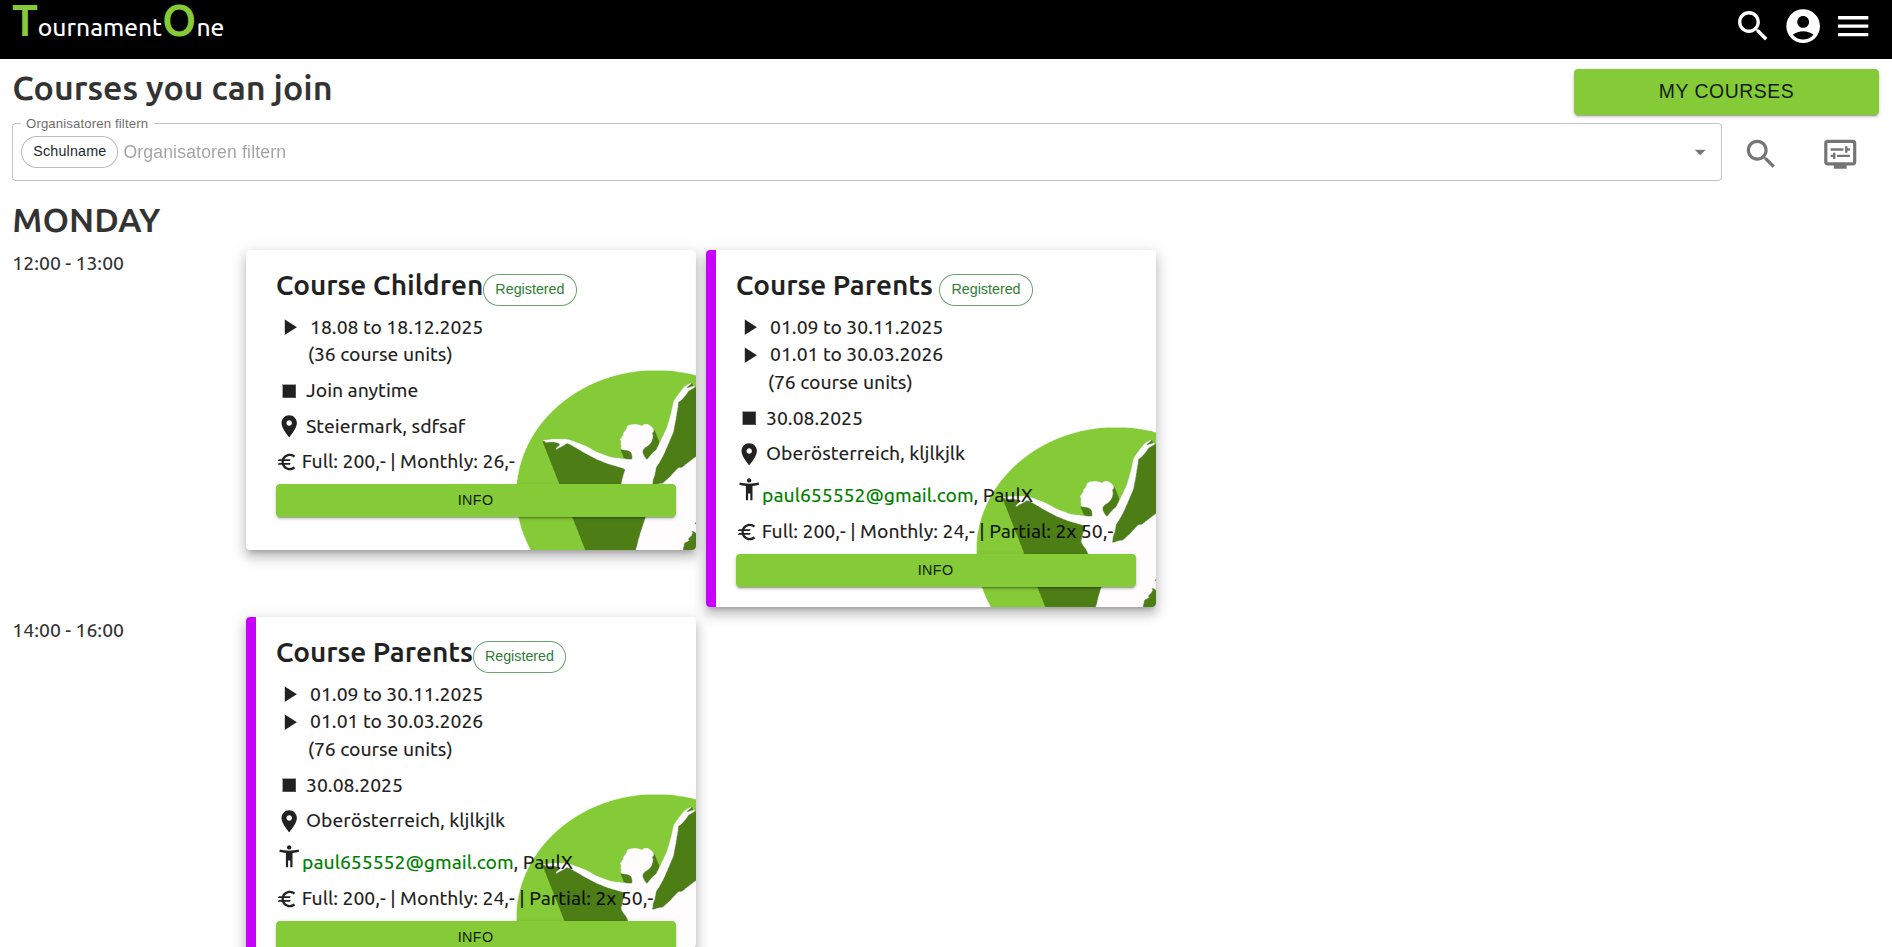Open the user account profile icon
Image resolution: width=1892 pixels, height=947 pixels.
pos(1803,26)
